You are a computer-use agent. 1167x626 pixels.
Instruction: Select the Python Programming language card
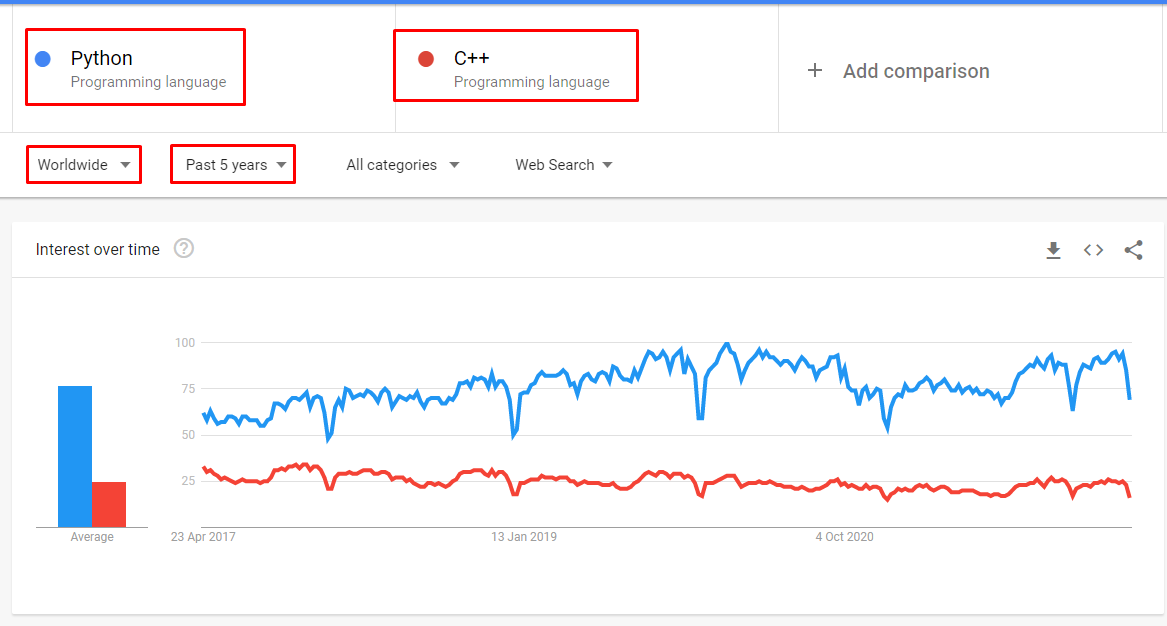135,66
